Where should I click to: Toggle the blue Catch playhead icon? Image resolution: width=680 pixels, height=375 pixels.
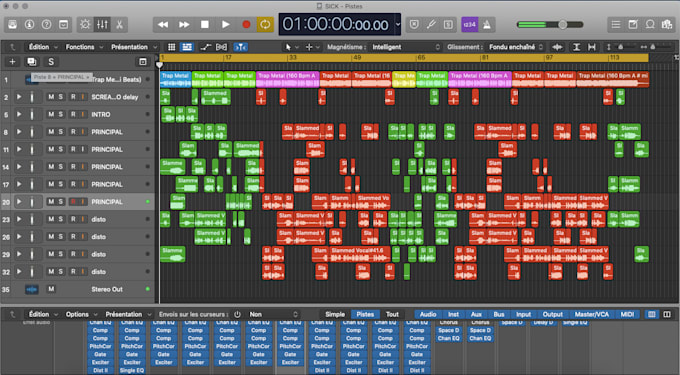pyautogui.click(x=240, y=47)
